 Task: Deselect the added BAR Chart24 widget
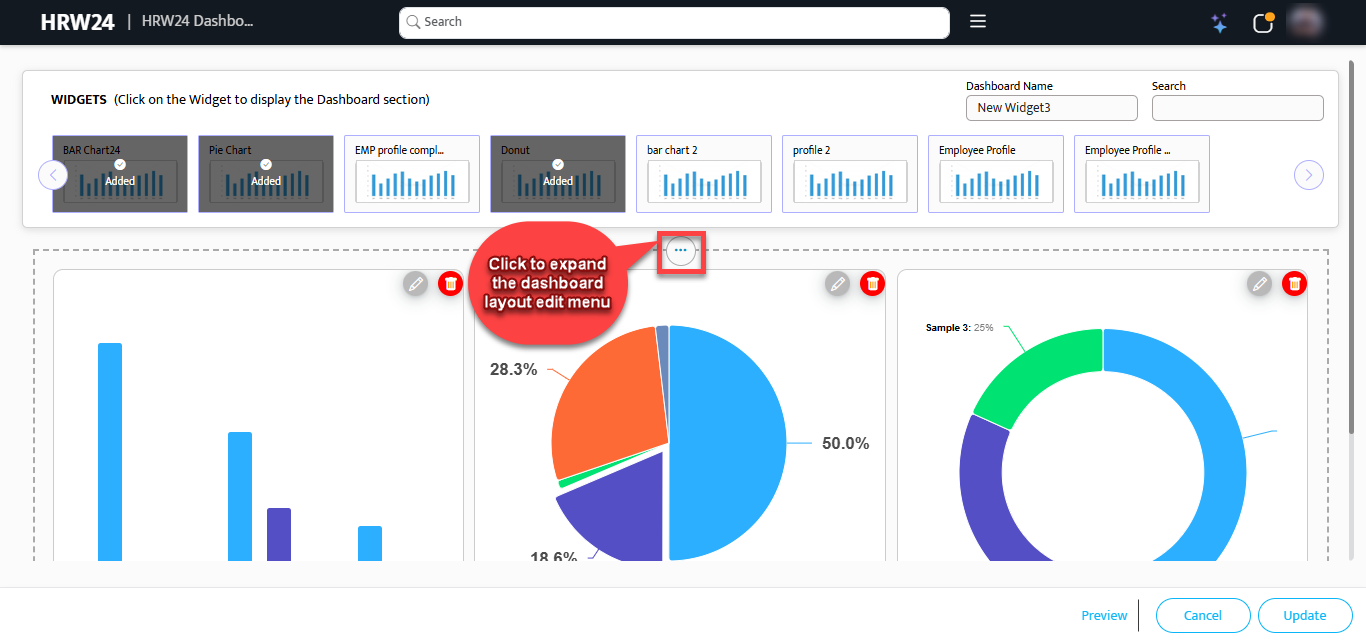coord(120,174)
